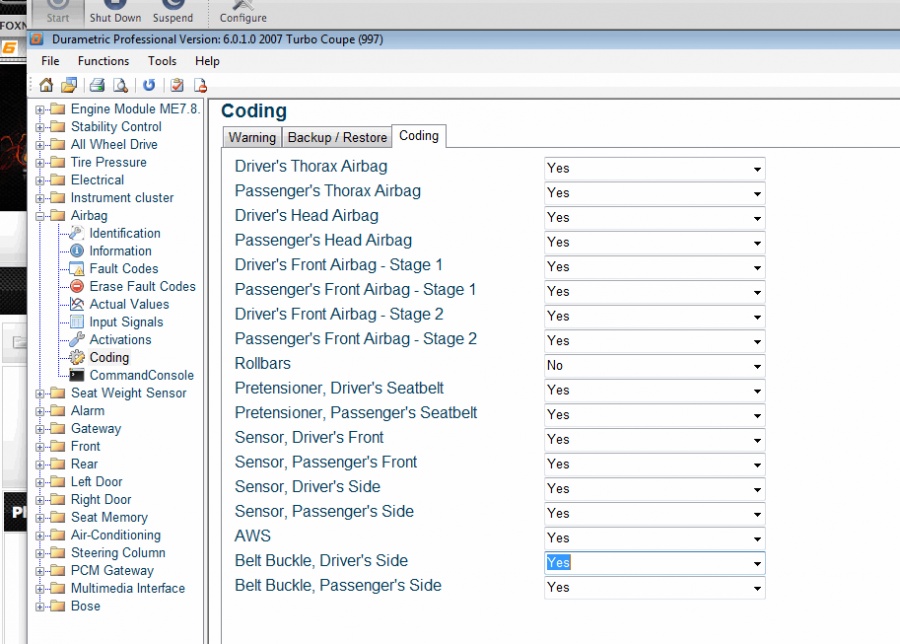The height and width of the screenshot is (644, 900).
Task: Click the Home icon in the toolbar
Action: coord(46,85)
